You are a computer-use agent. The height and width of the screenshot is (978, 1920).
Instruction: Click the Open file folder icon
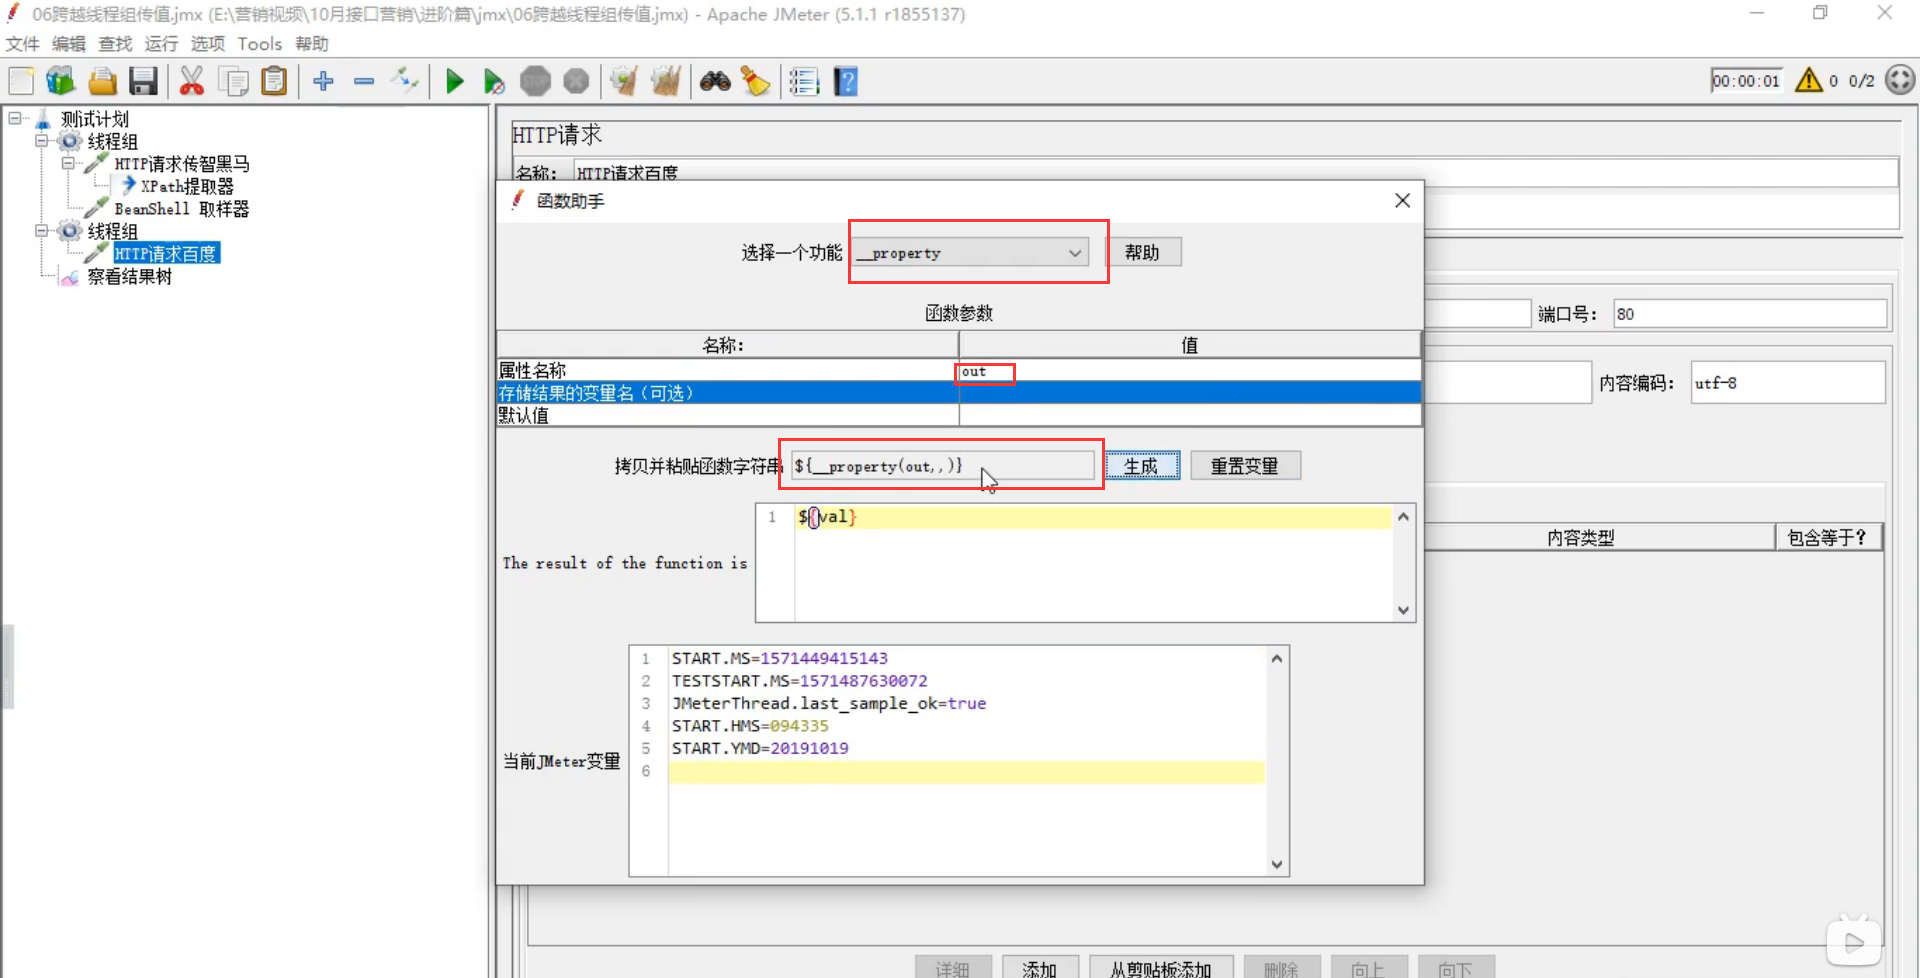[102, 81]
